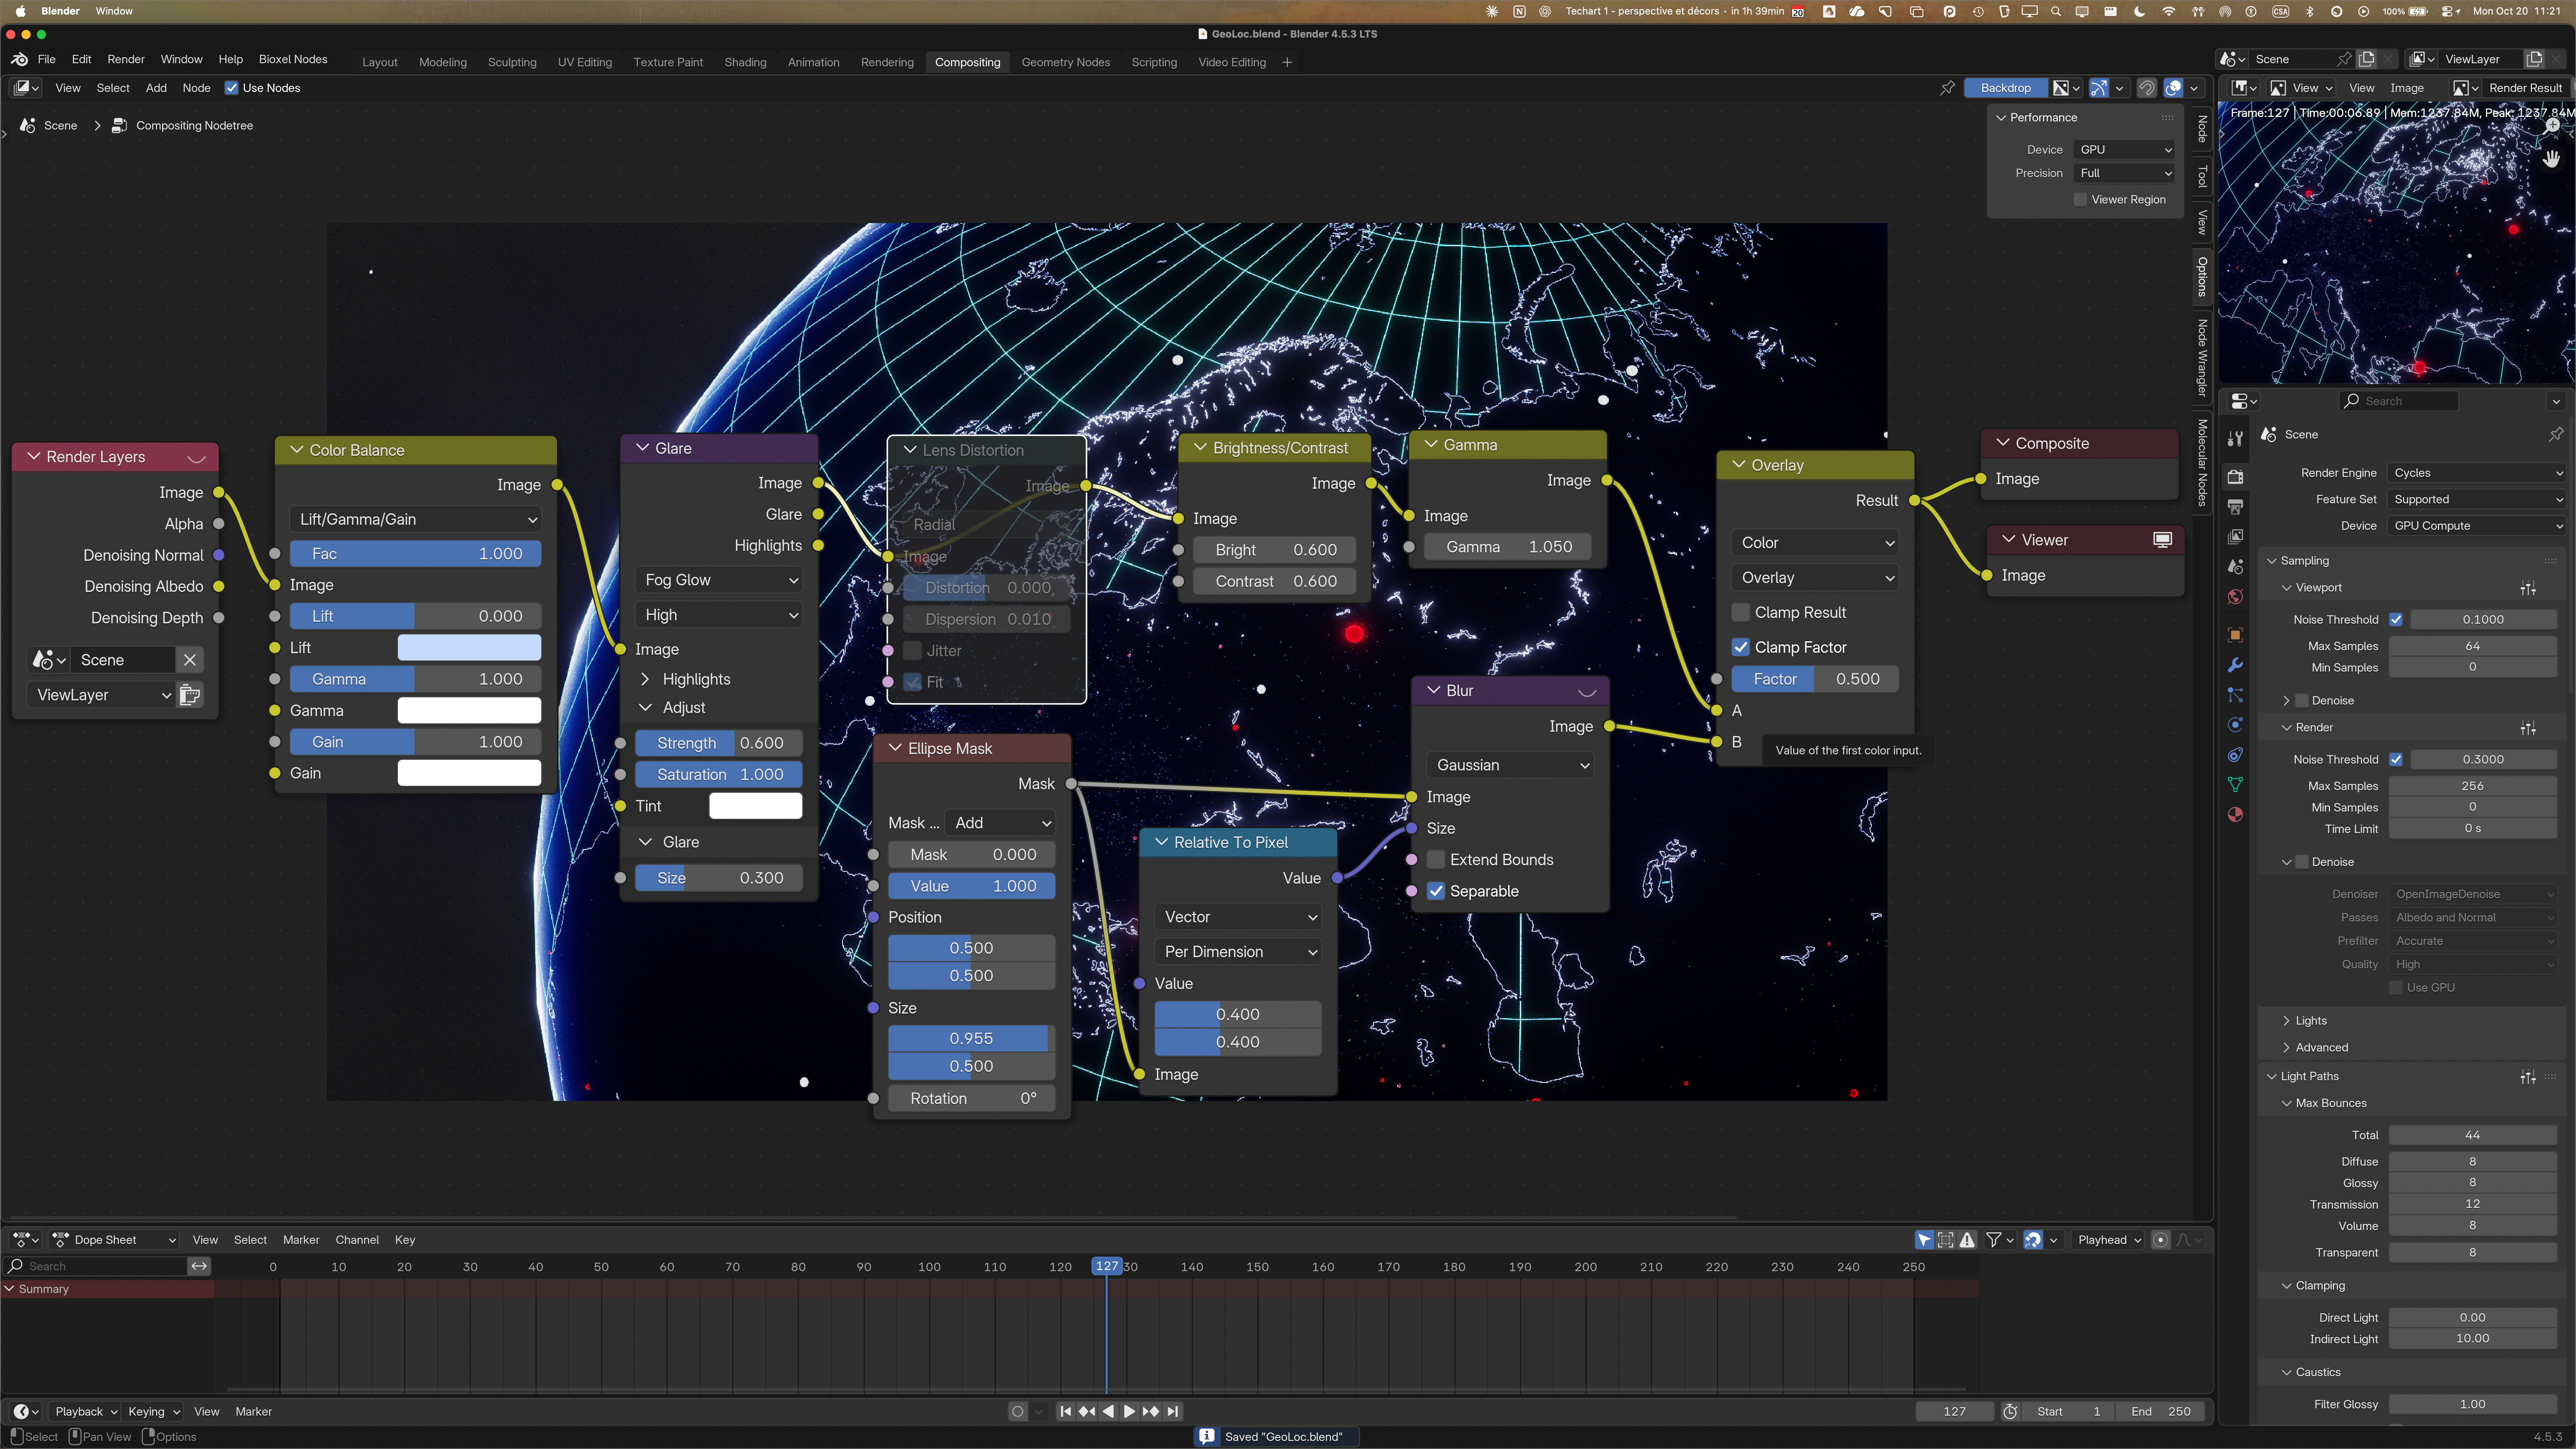Click the Tint color swatch in Glare node

tap(756, 806)
